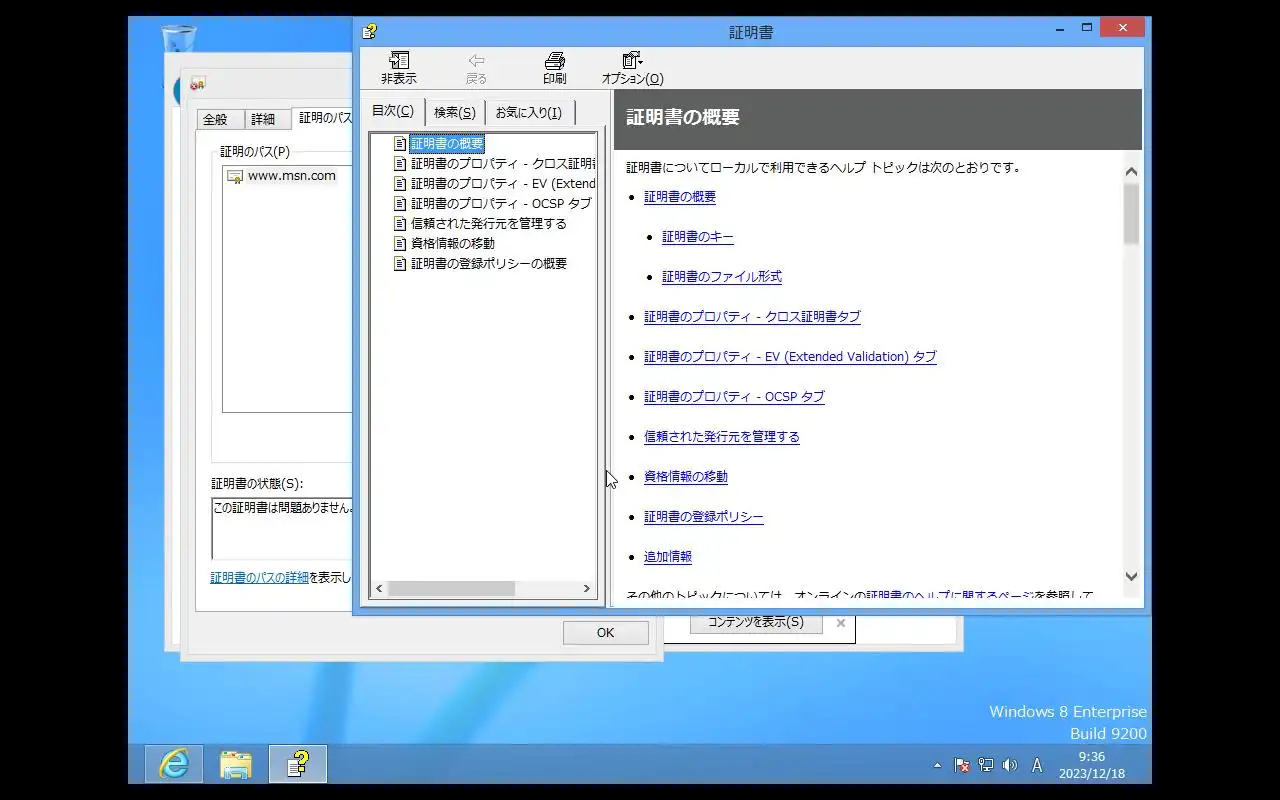Click the コンテンツを表示(S) button
Image resolution: width=1280 pixels, height=800 pixels.
pos(755,623)
